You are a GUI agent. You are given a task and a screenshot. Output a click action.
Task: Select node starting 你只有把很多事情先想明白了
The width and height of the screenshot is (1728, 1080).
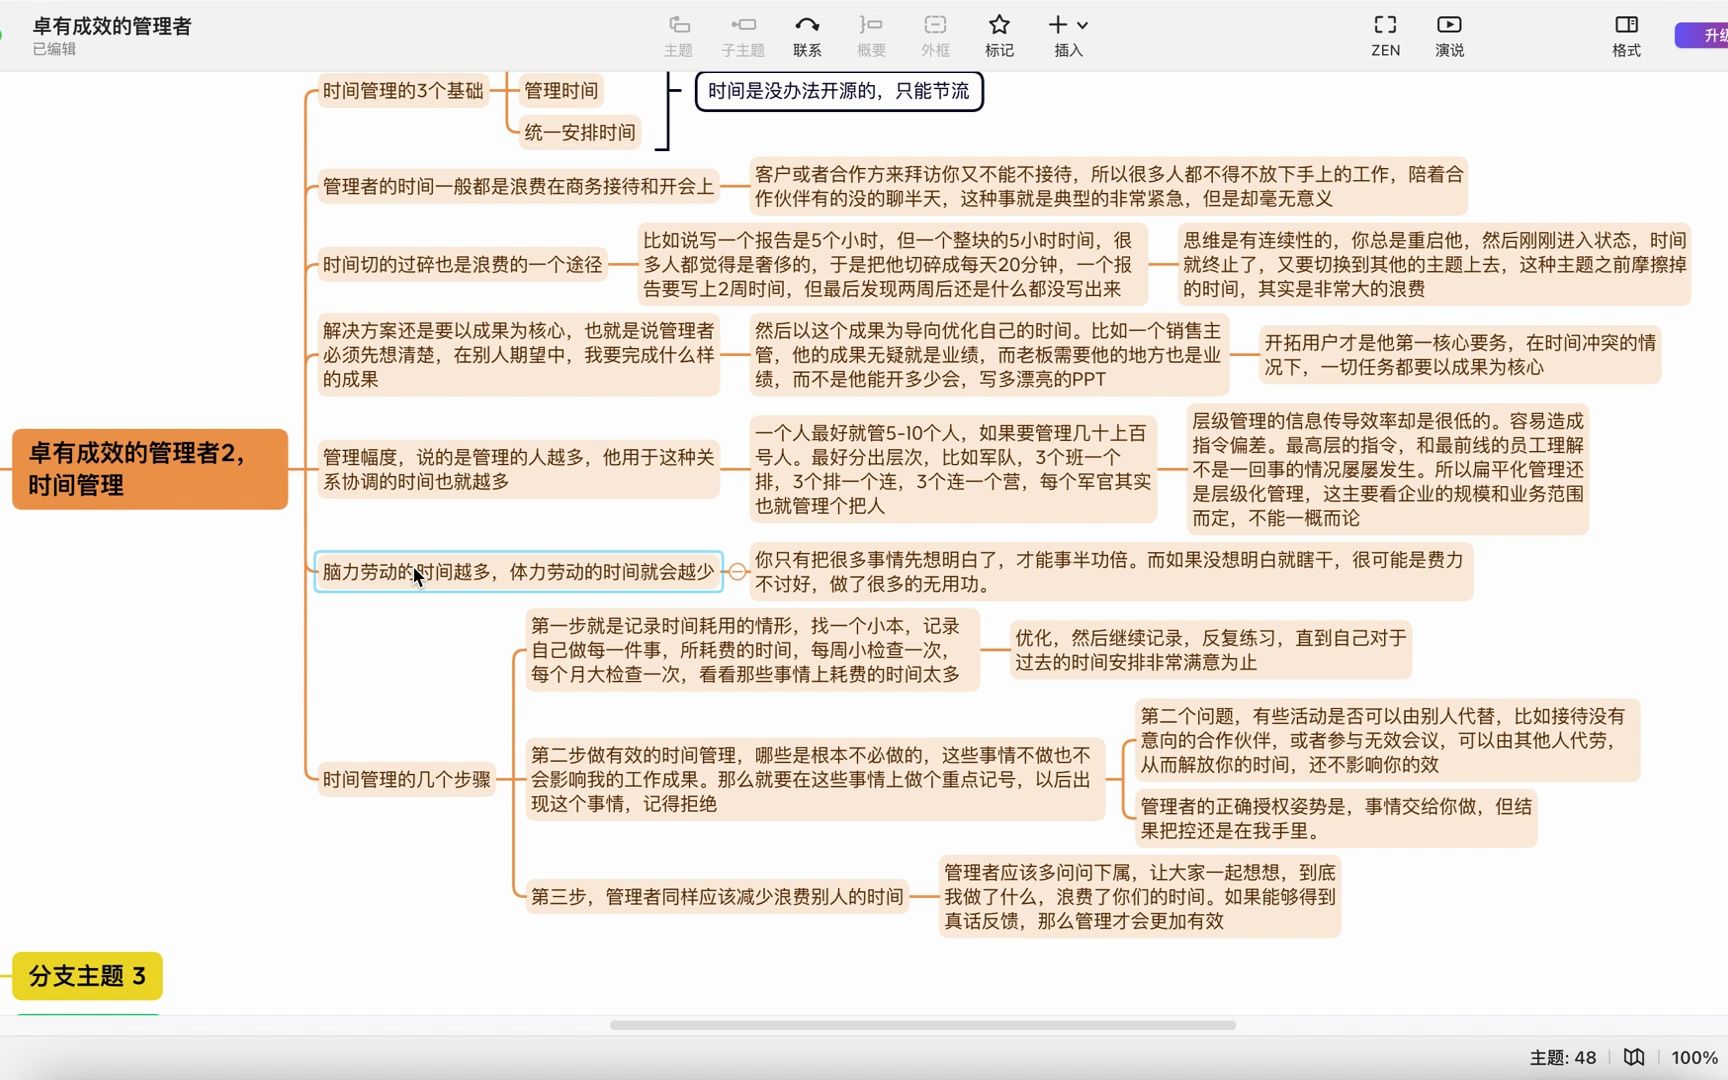click(x=1111, y=572)
